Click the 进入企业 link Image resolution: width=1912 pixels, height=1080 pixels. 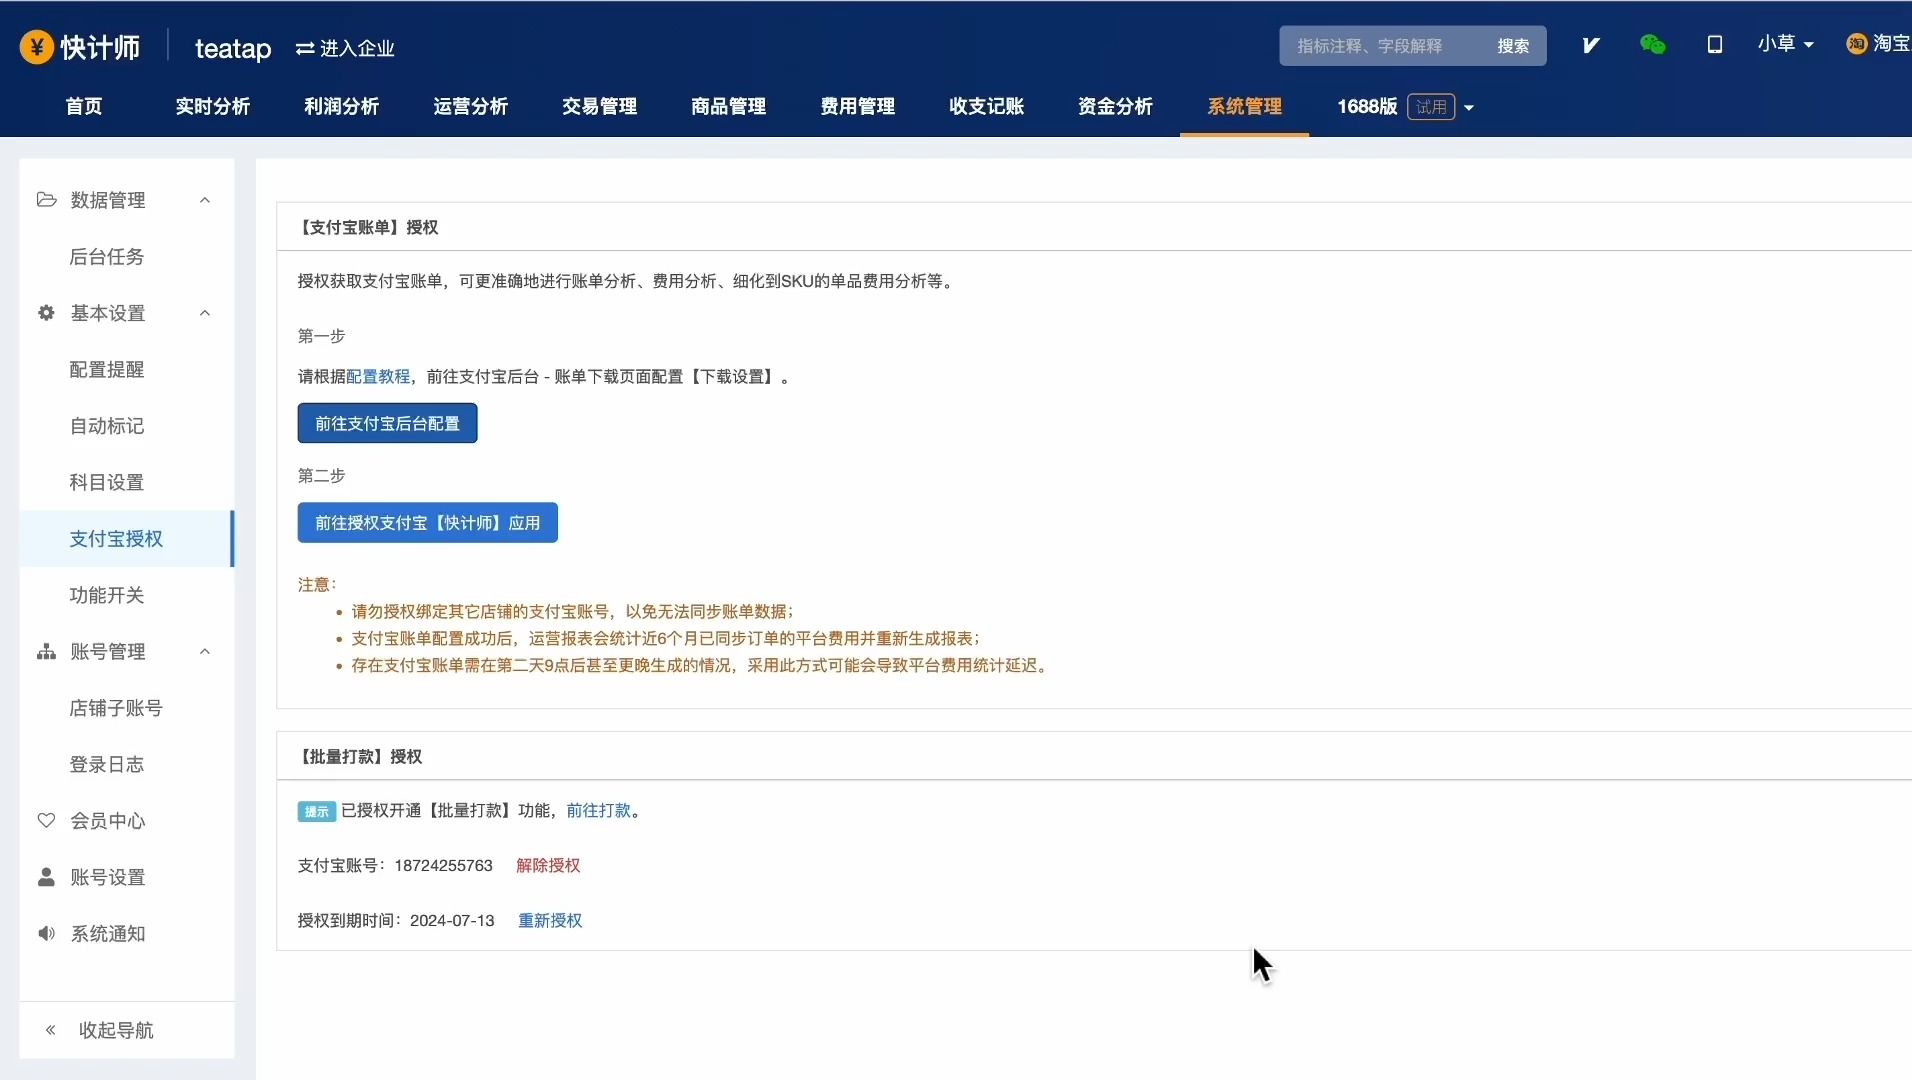357,49
